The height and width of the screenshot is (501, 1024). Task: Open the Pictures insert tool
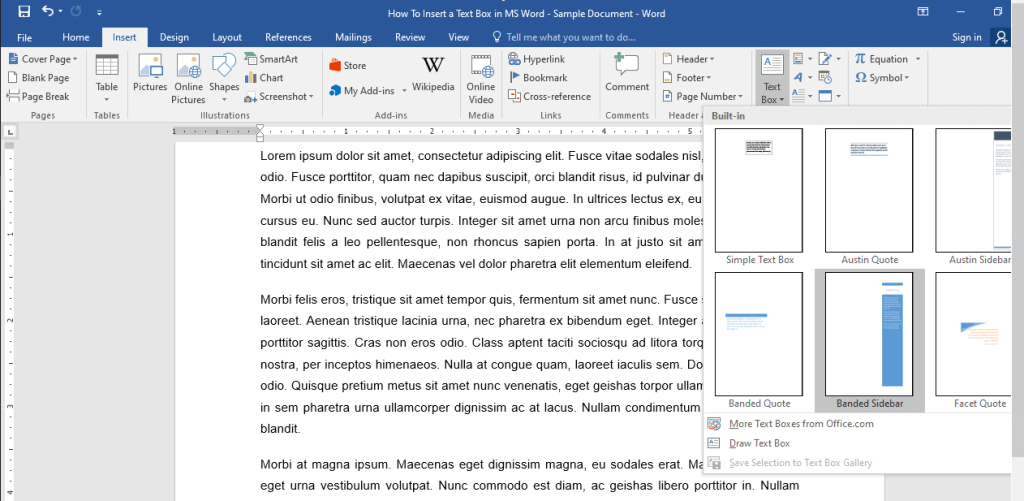coord(150,73)
